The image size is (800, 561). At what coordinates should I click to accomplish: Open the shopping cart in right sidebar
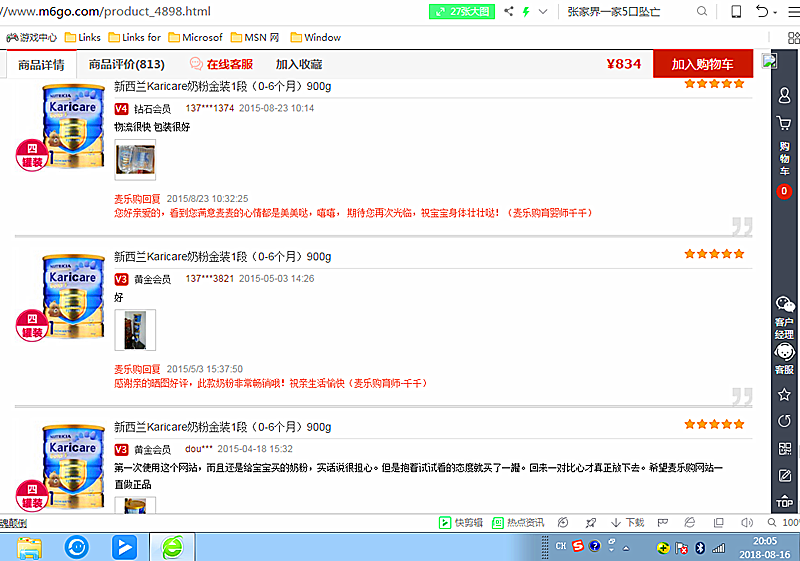[785, 124]
